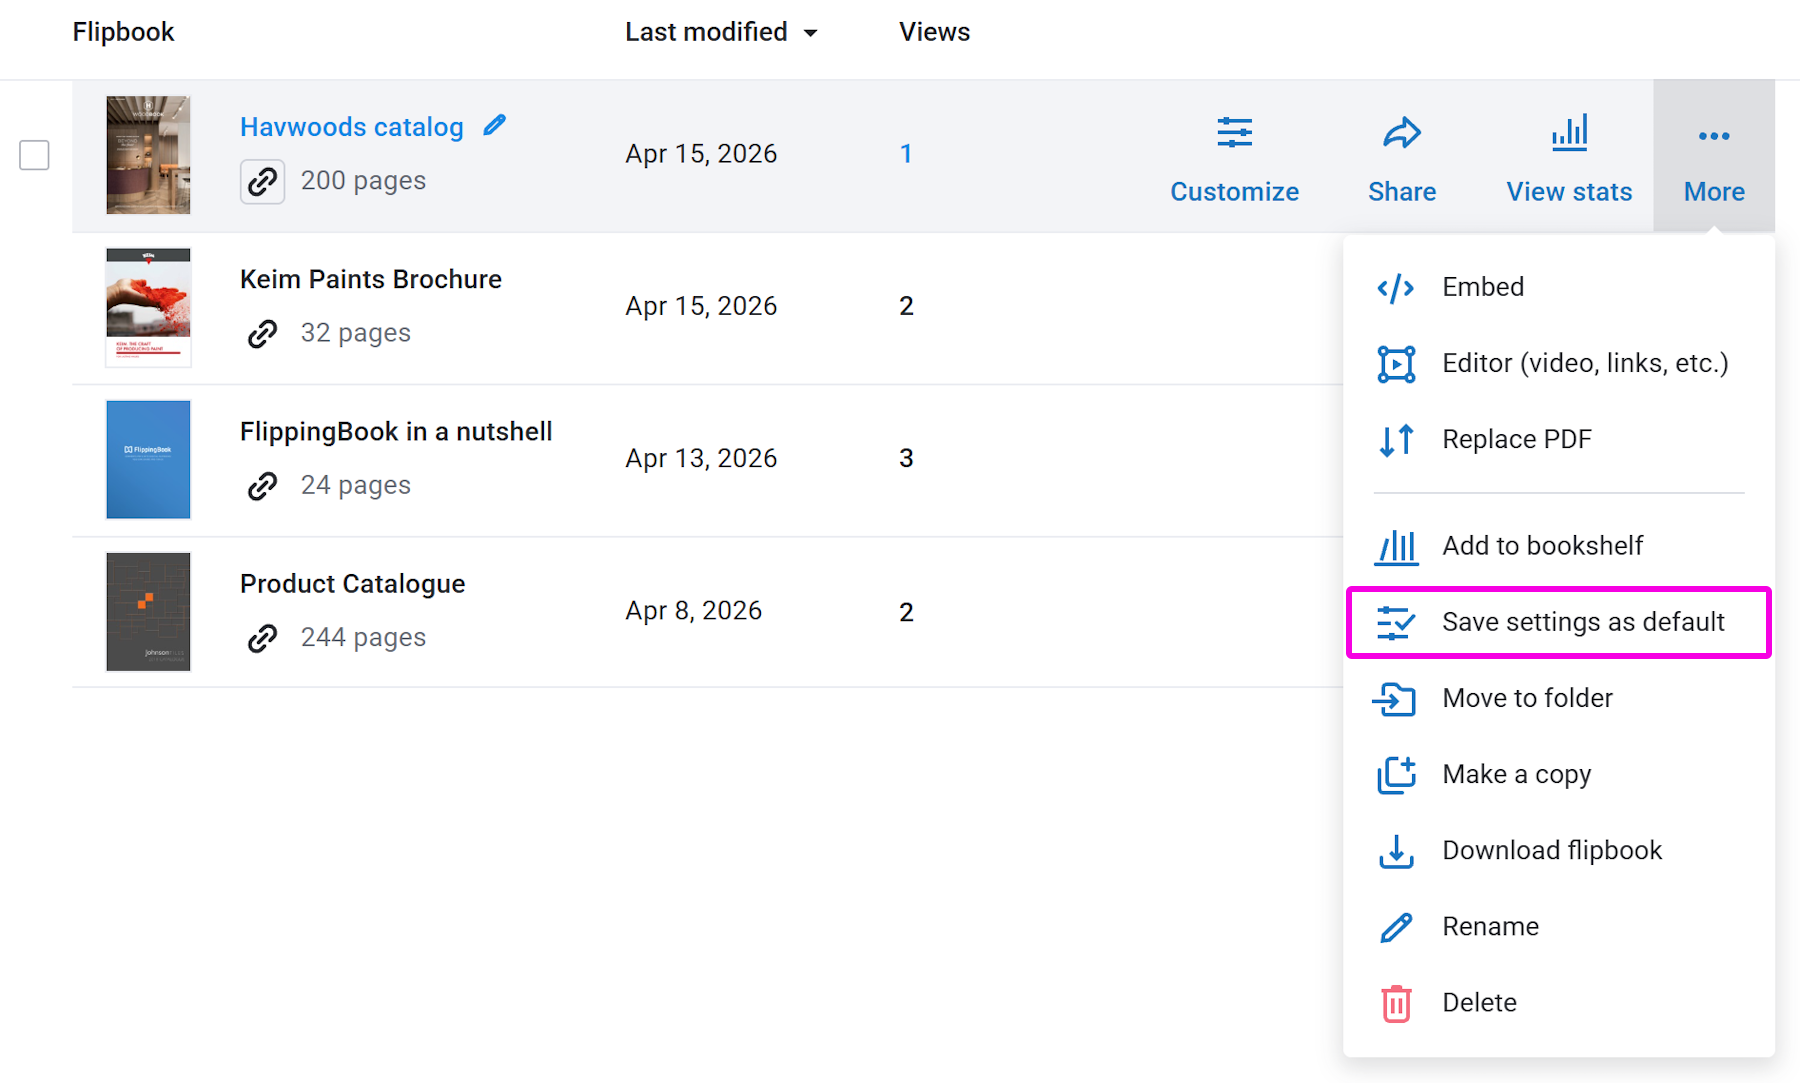Open Keim Paints Brochure flipbook title
Image resolution: width=1800 pixels, height=1083 pixels.
point(370,279)
